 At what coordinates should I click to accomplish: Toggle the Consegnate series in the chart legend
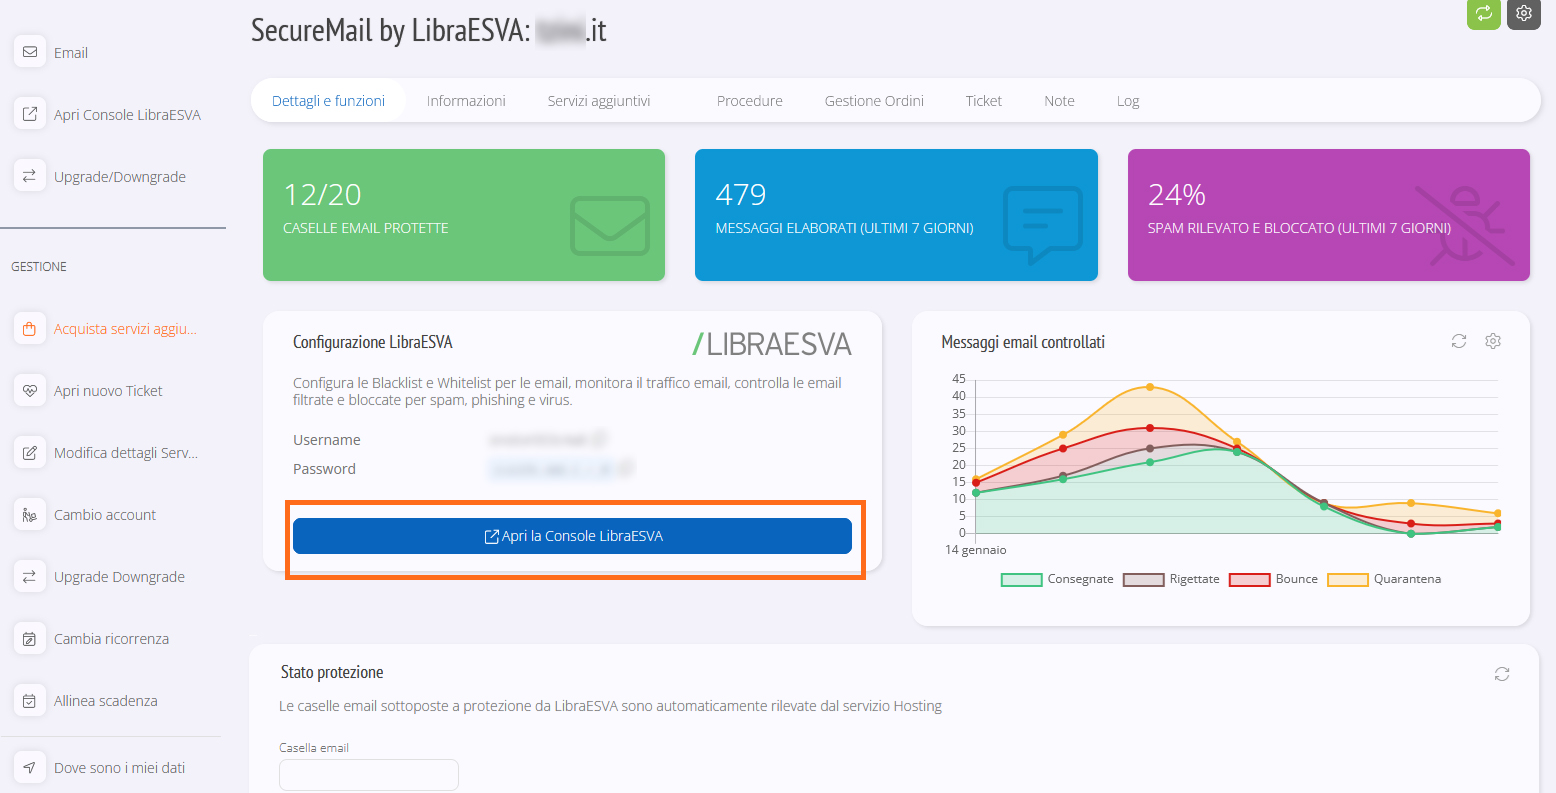1057,579
